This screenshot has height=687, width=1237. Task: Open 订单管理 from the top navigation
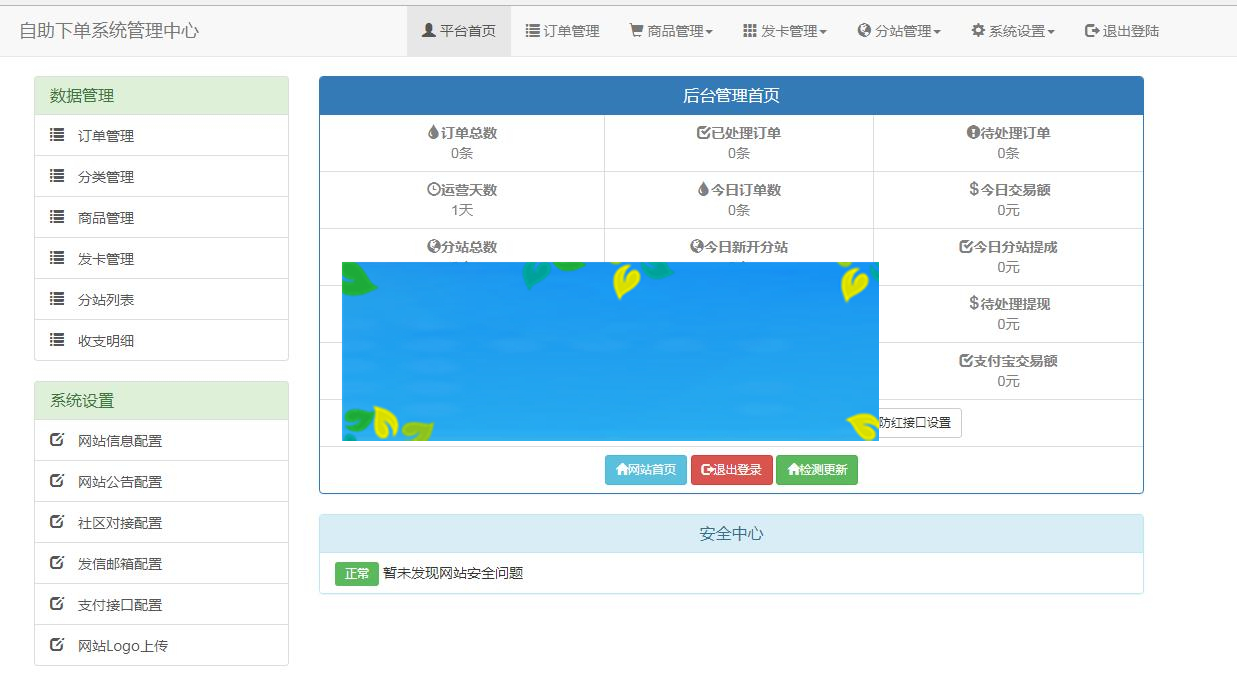tap(561, 30)
